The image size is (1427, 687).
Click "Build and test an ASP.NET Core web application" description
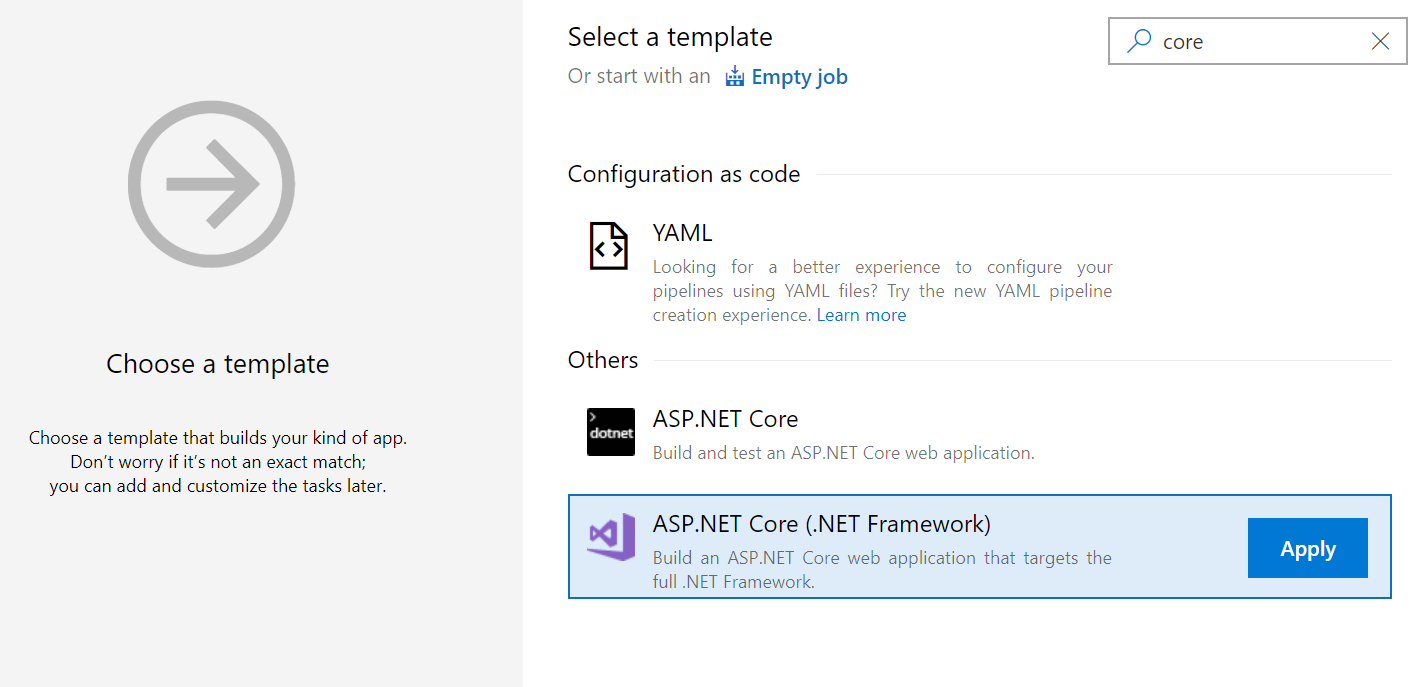(x=843, y=453)
